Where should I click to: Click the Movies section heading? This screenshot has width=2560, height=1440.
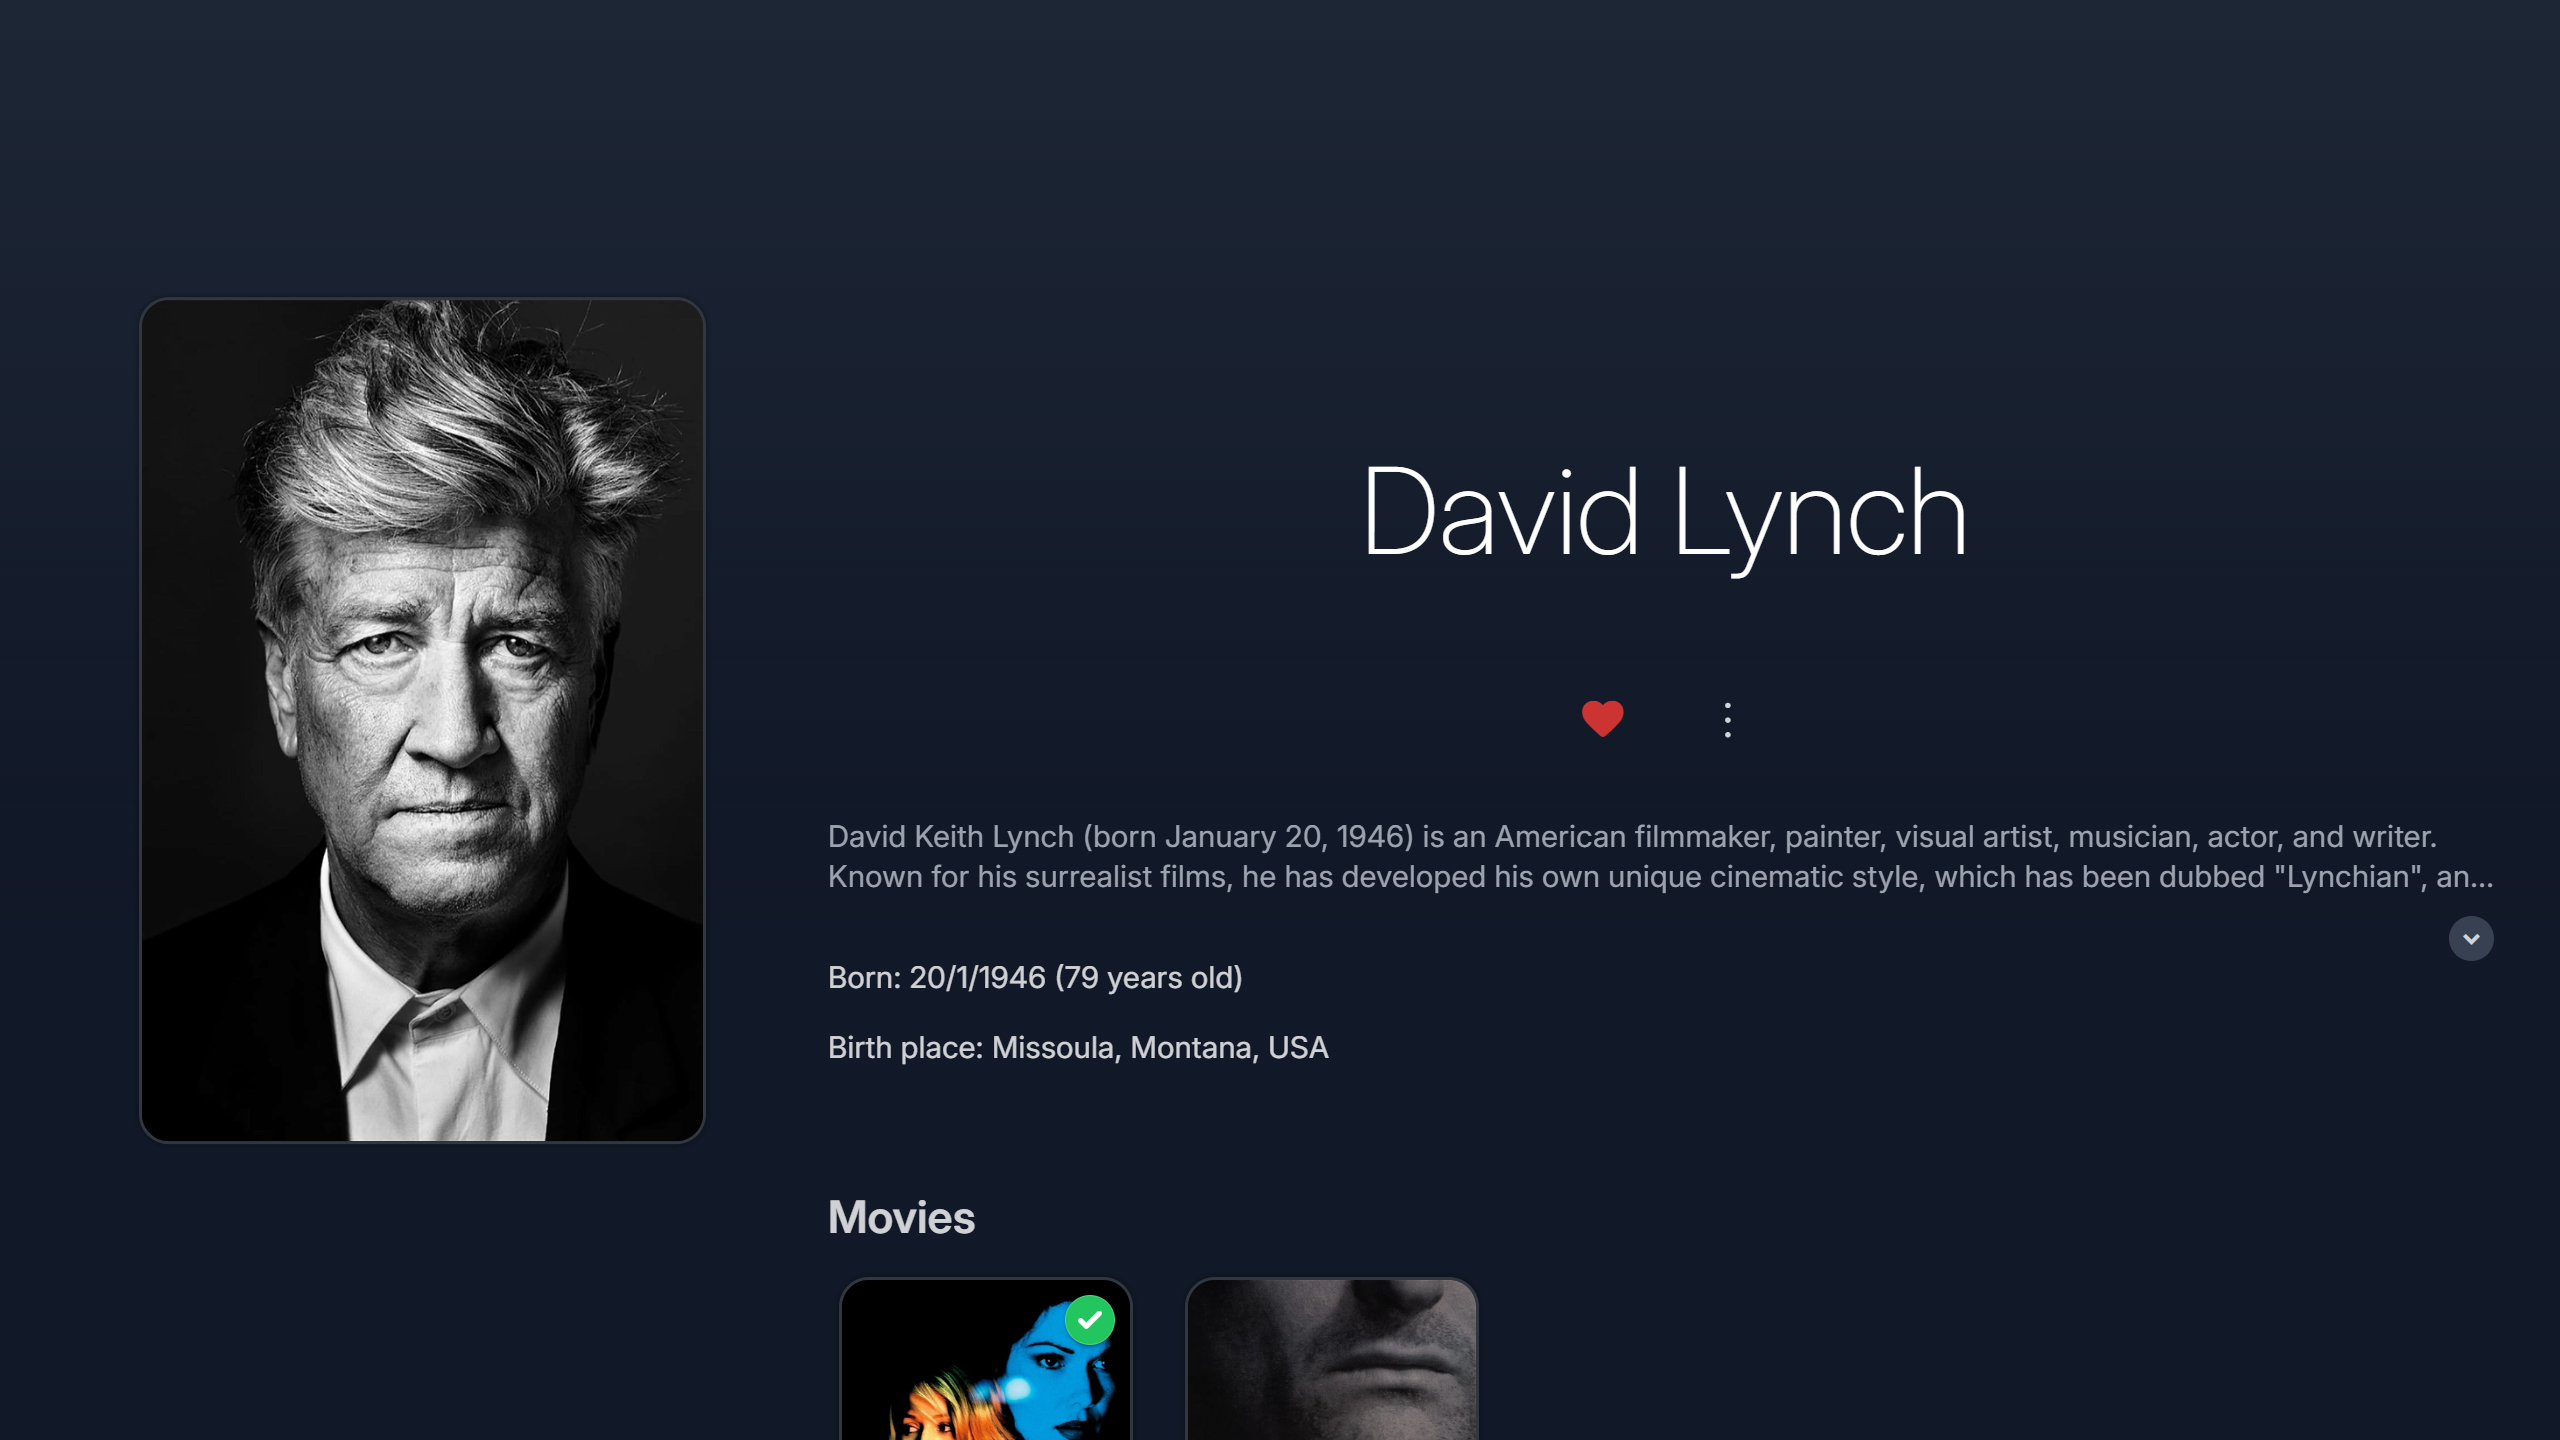[901, 1217]
